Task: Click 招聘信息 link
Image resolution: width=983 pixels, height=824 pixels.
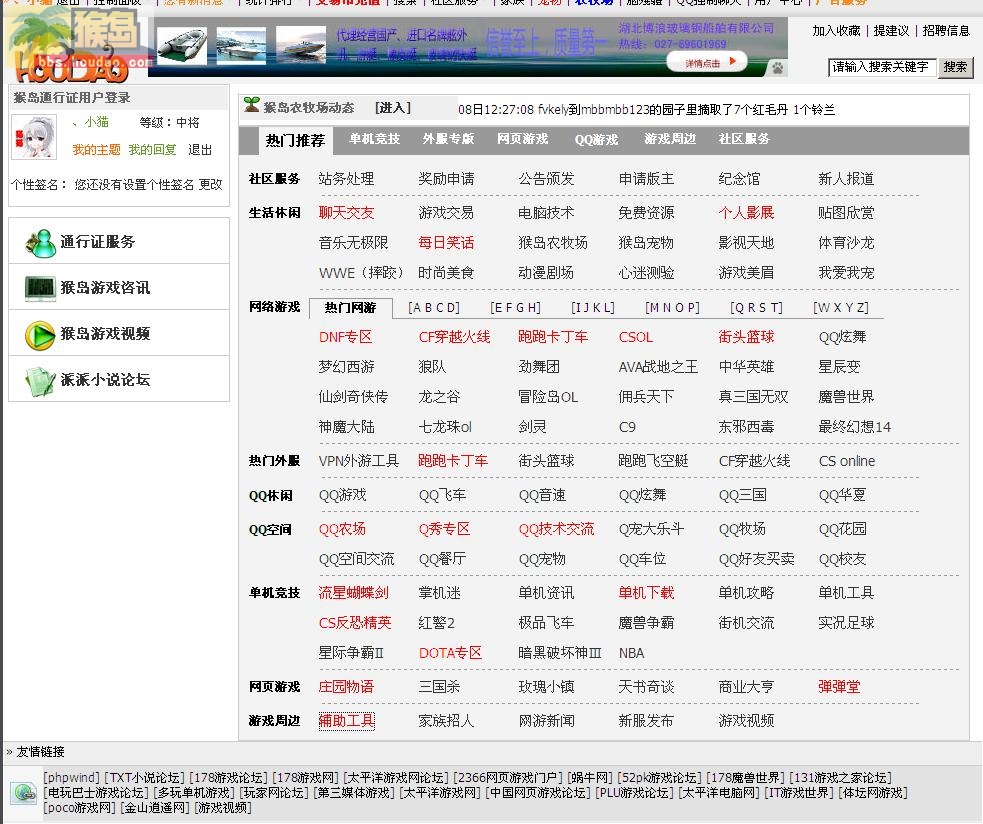Action: click(946, 31)
